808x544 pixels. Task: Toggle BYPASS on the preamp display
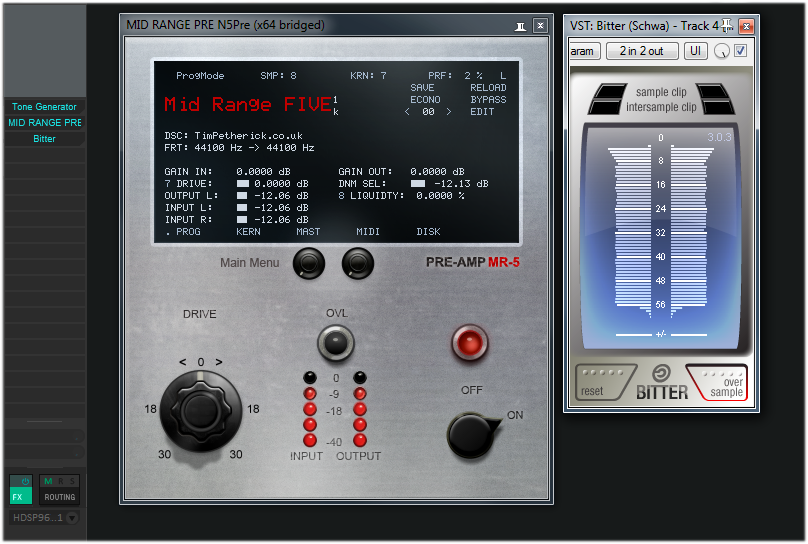[x=488, y=99]
